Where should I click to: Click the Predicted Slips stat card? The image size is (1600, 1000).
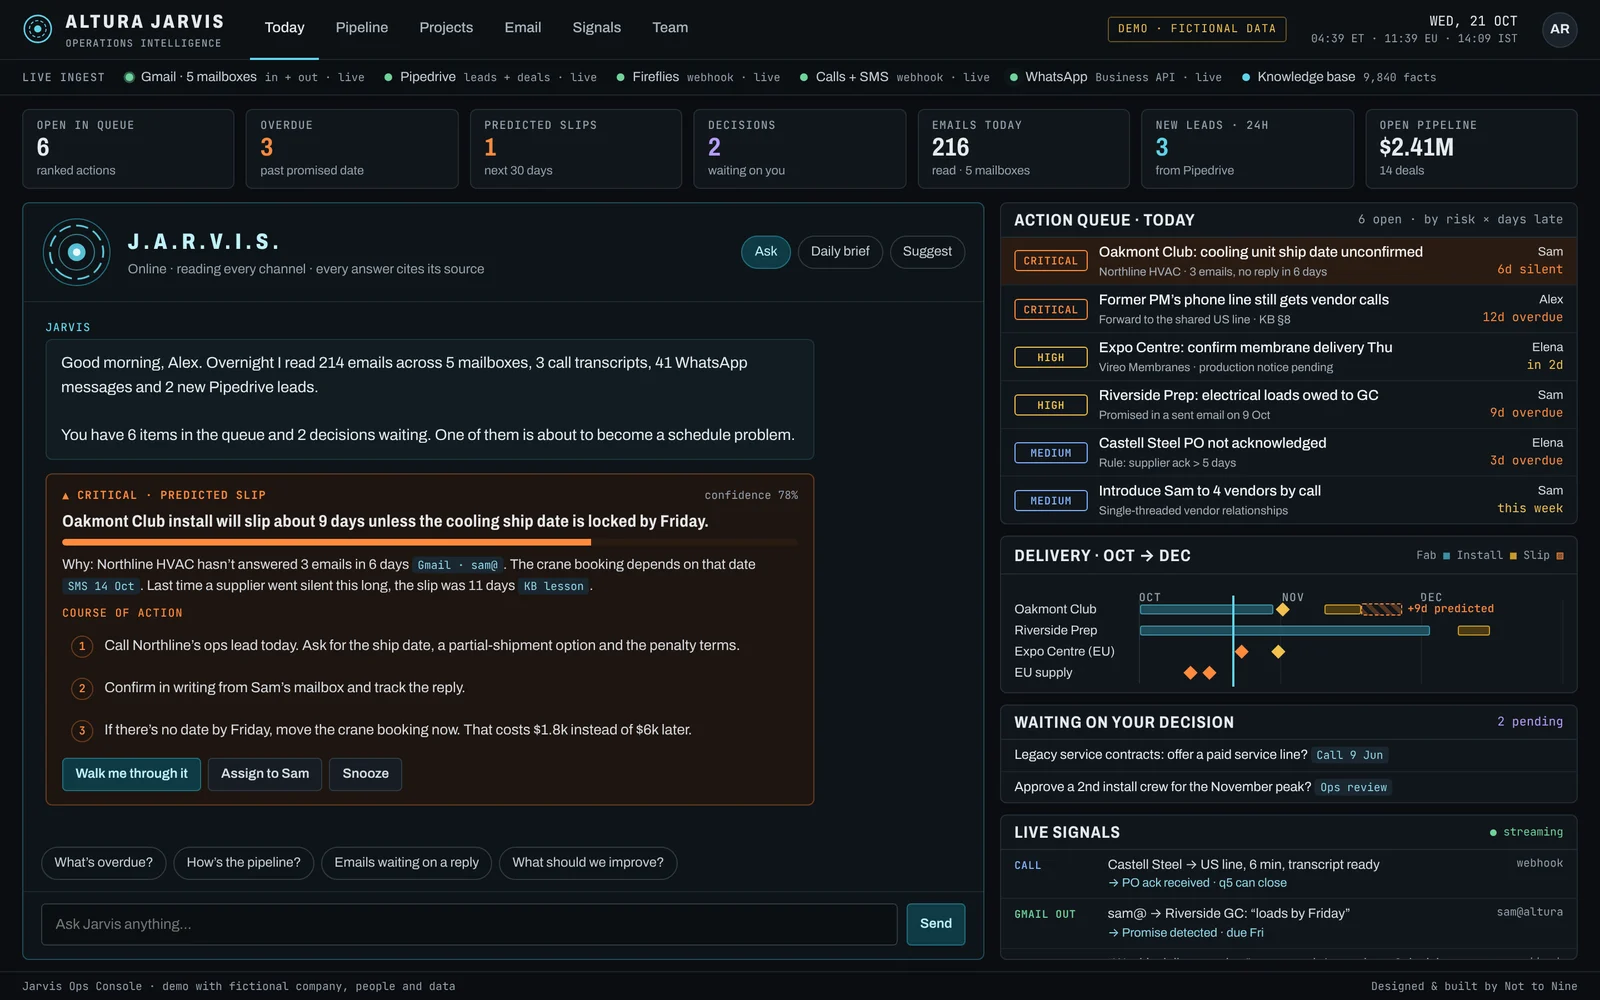[576, 149]
